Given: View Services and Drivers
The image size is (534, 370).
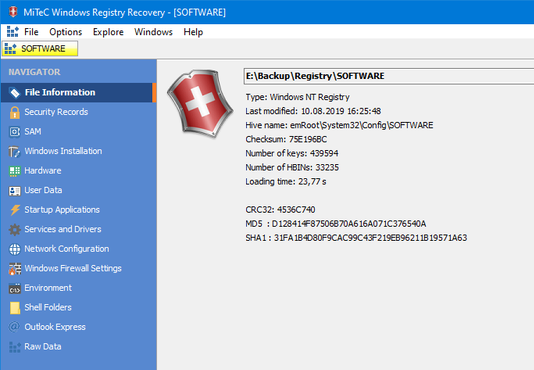Looking at the screenshot, I should pos(78,230).
